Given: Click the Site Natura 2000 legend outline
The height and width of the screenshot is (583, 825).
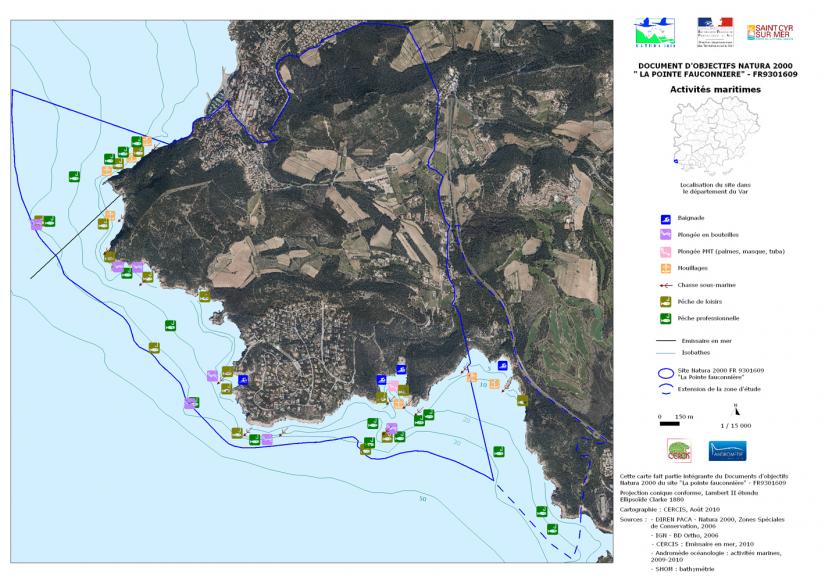Looking at the screenshot, I should point(664,374).
